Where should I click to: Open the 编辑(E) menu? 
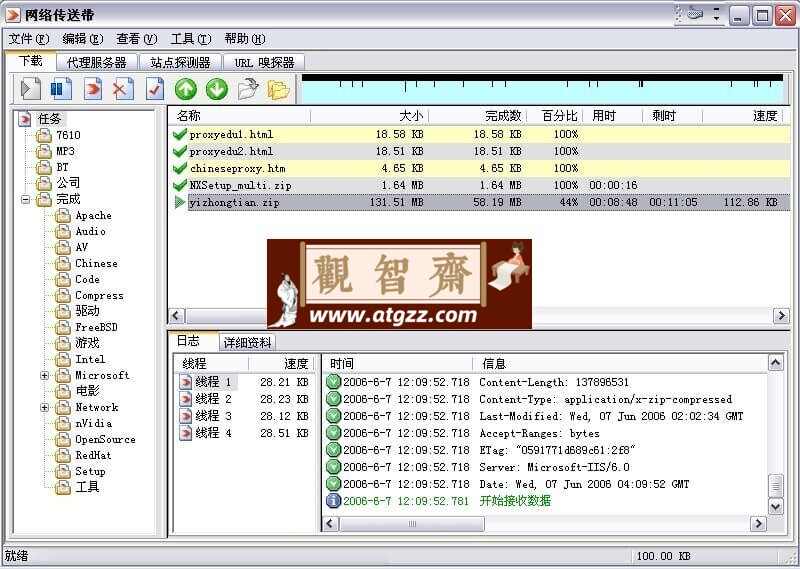tap(82, 39)
